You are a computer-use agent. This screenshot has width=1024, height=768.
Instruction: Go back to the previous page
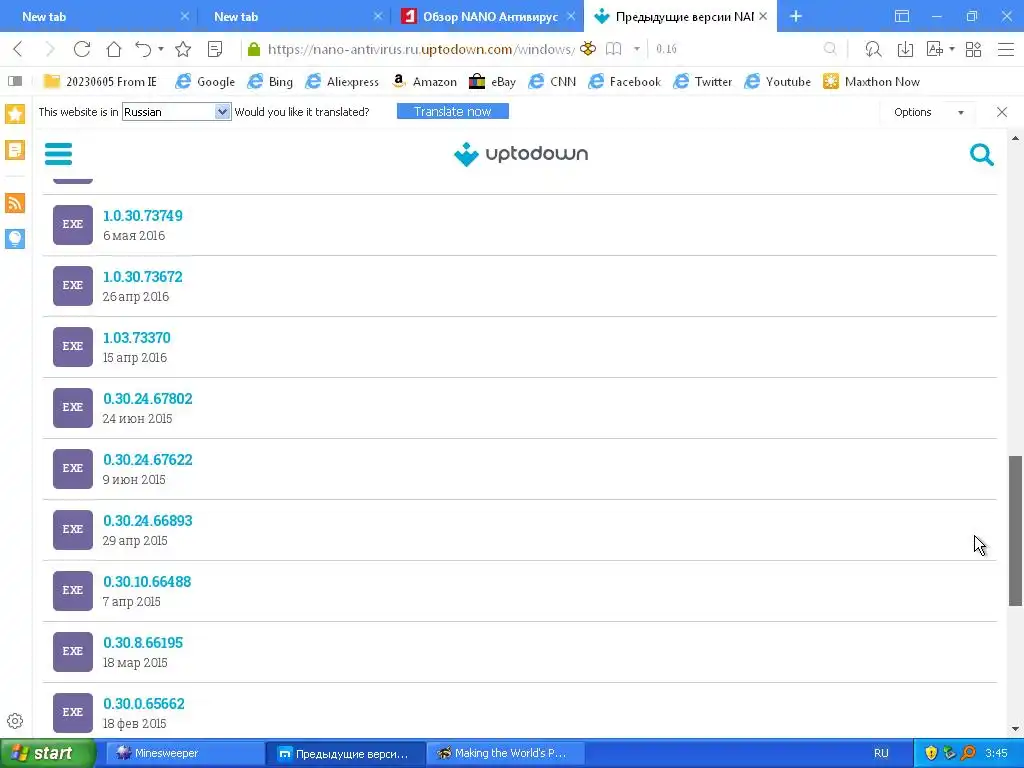[18, 49]
